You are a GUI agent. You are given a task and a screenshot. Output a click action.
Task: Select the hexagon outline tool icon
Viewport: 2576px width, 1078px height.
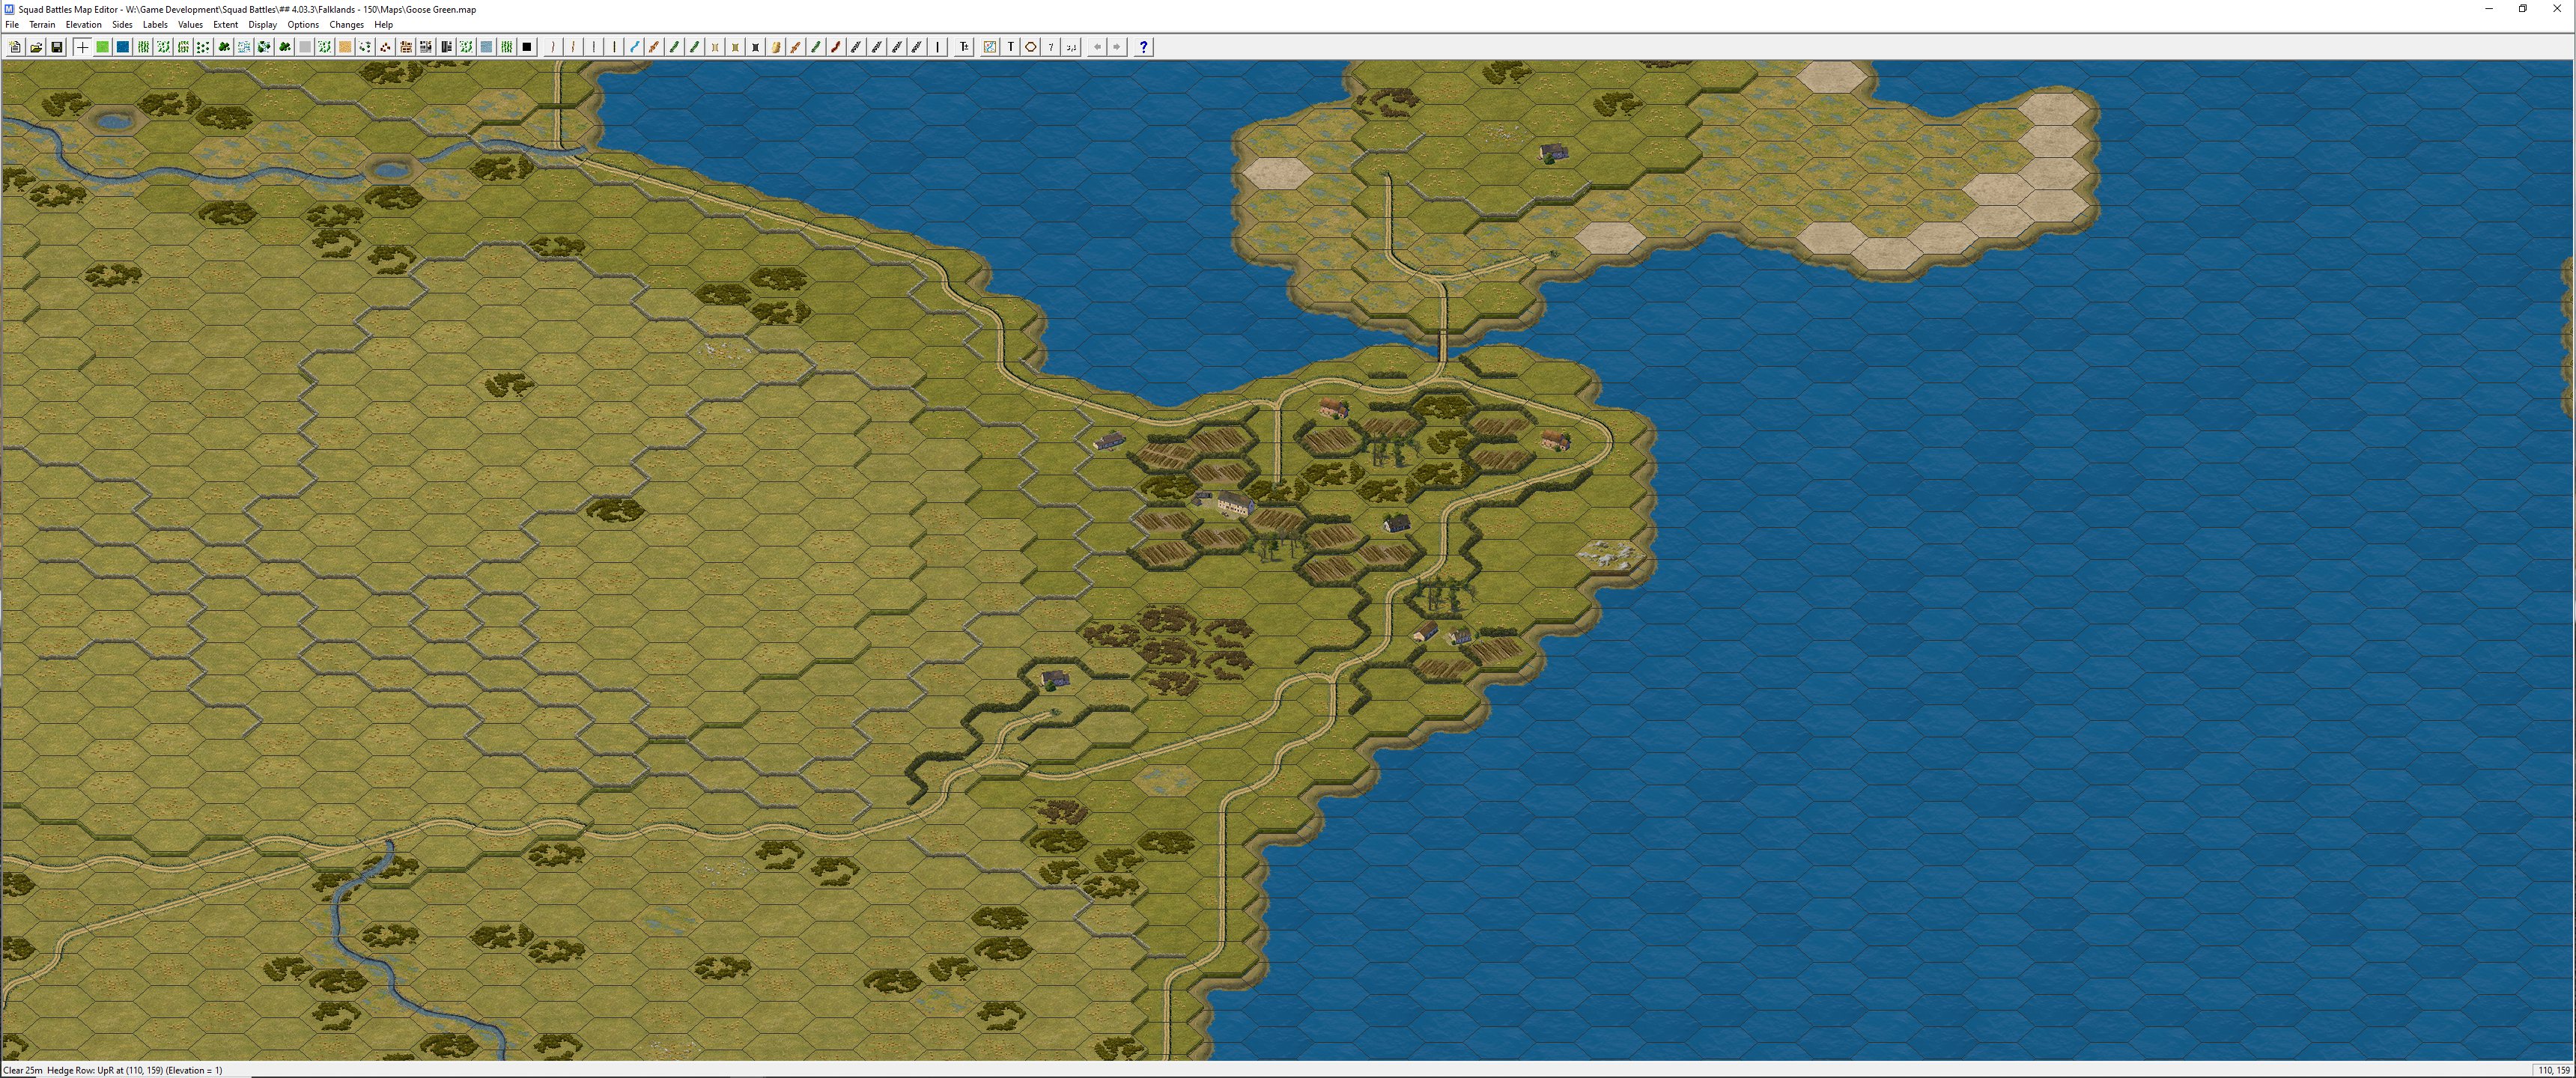point(1030,47)
